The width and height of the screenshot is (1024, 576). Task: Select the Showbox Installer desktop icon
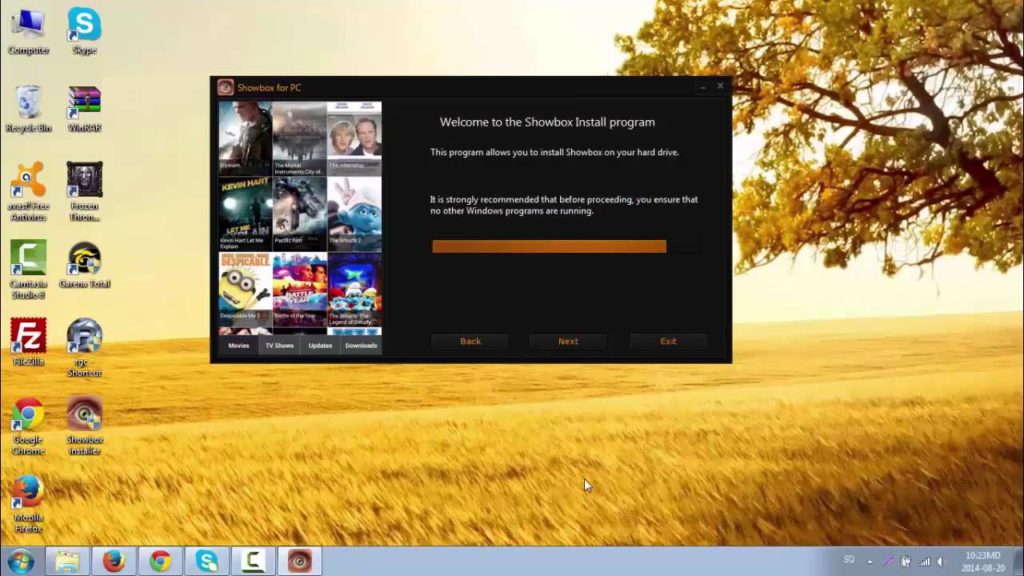click(84, 426)
